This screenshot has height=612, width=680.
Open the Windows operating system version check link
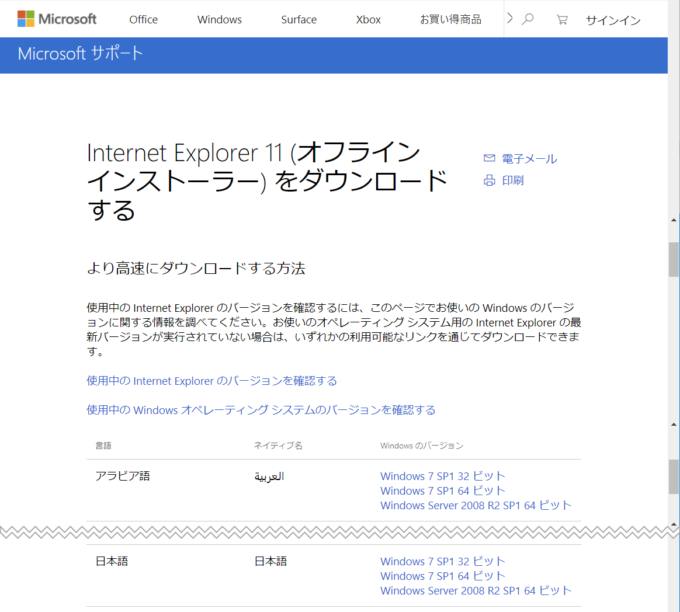tap(260, 410)
